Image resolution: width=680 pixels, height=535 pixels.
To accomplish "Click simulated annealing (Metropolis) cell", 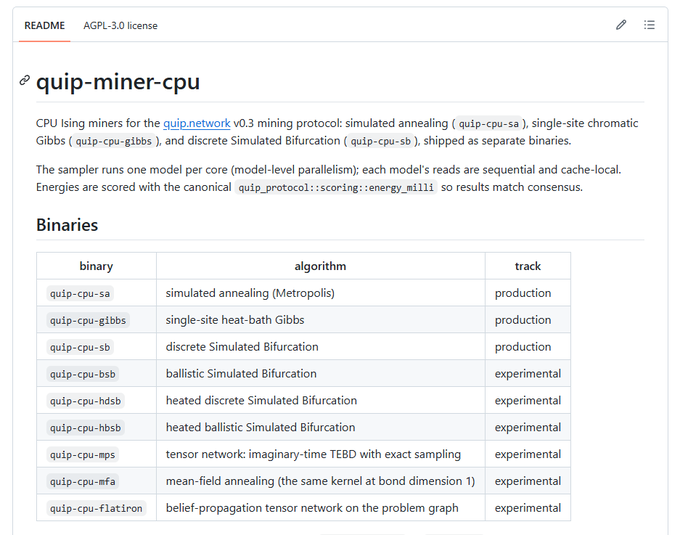I will click(320, 293).
